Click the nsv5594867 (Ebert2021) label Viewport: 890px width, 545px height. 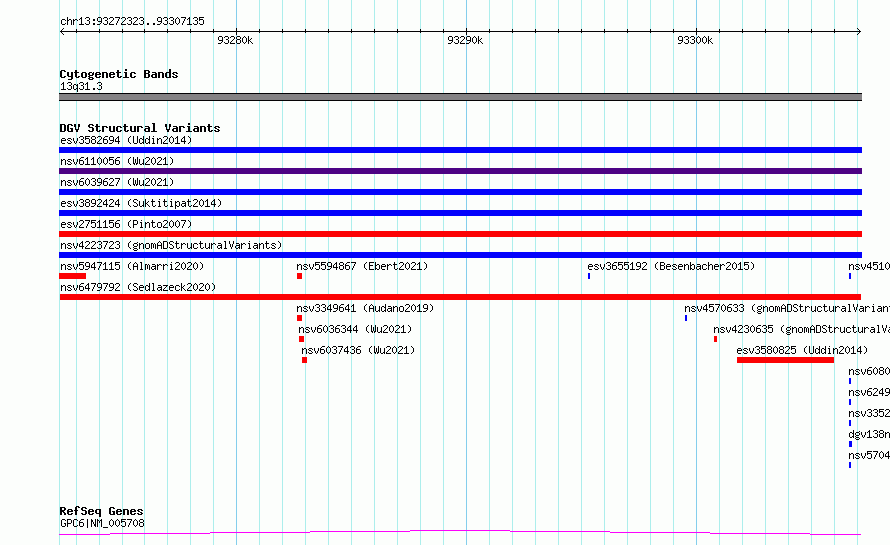pyautogui.click(x=362, y=266)
